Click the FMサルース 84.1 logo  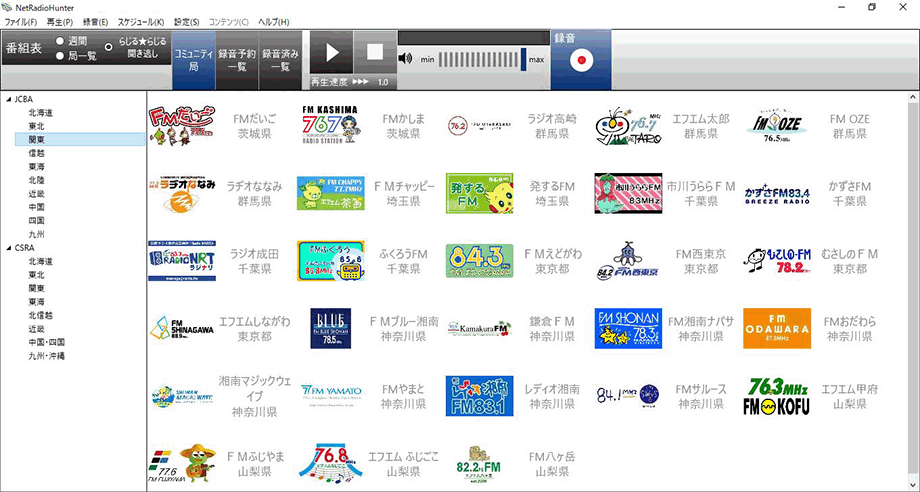628,396
